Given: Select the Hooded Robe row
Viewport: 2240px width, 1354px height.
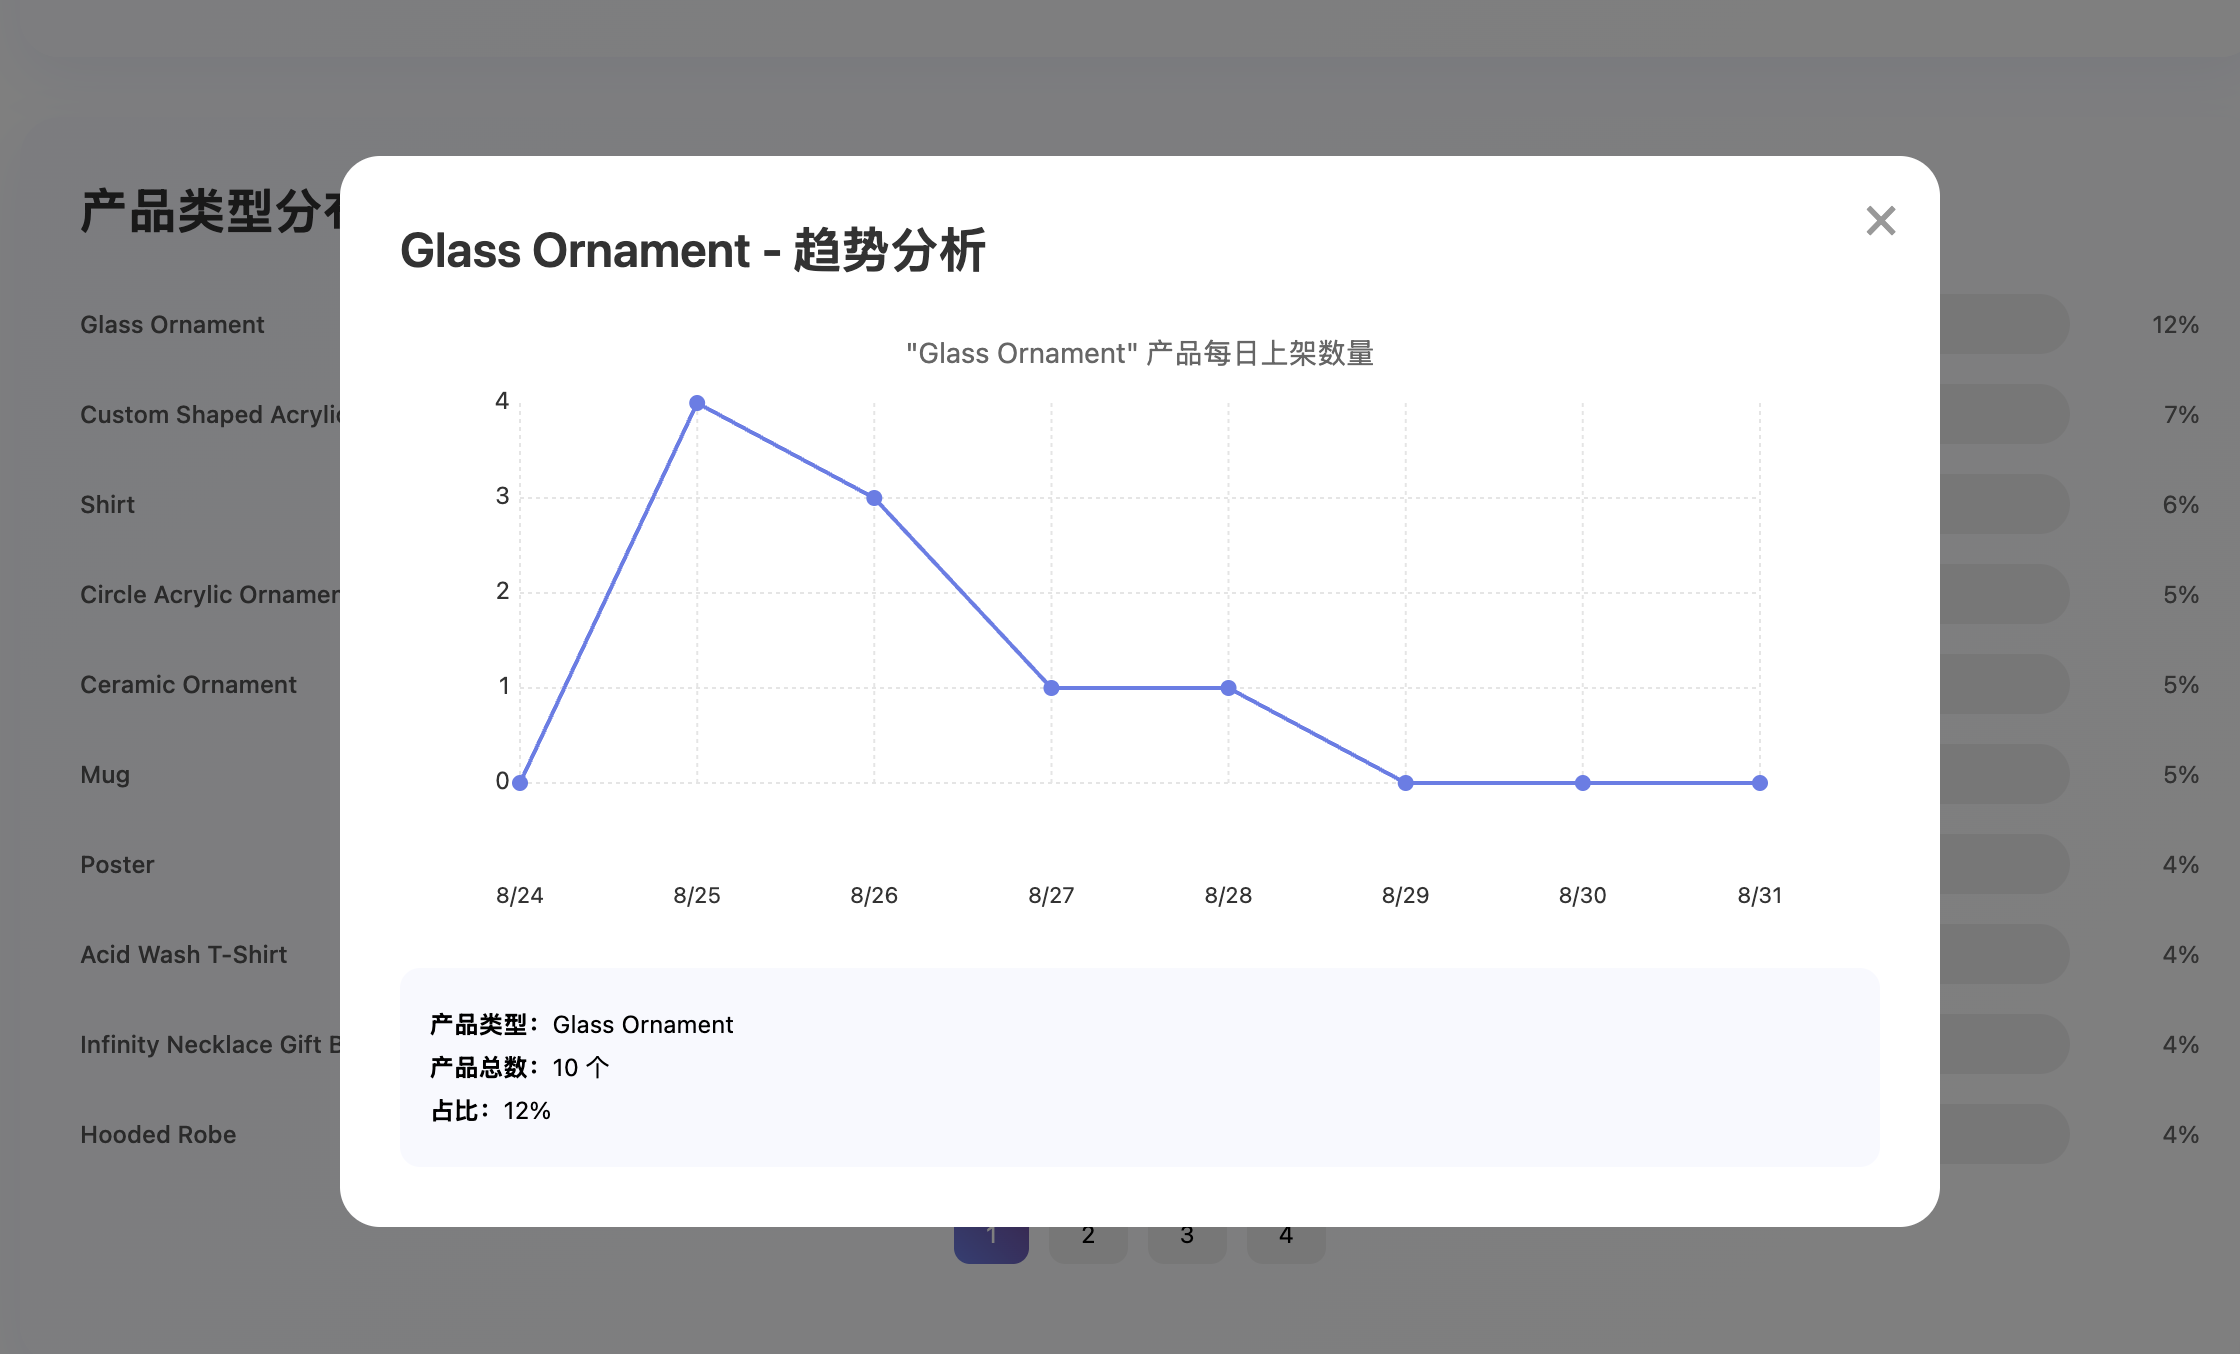Looking at the screenshot, I should pyautogui.click(x=158, y=1135).
